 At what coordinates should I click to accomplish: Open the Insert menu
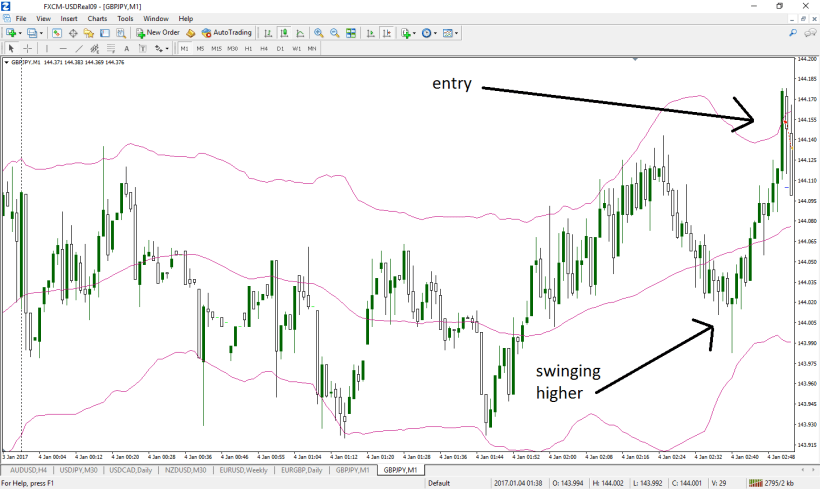pos(69,18)
